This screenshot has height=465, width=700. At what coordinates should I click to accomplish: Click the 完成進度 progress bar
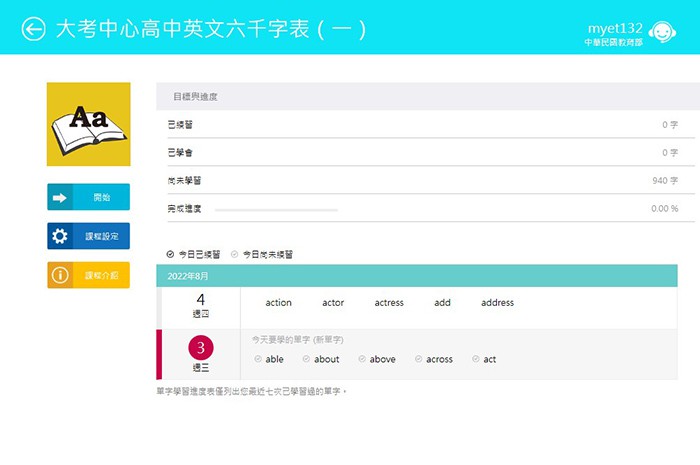tap(276, 209)
